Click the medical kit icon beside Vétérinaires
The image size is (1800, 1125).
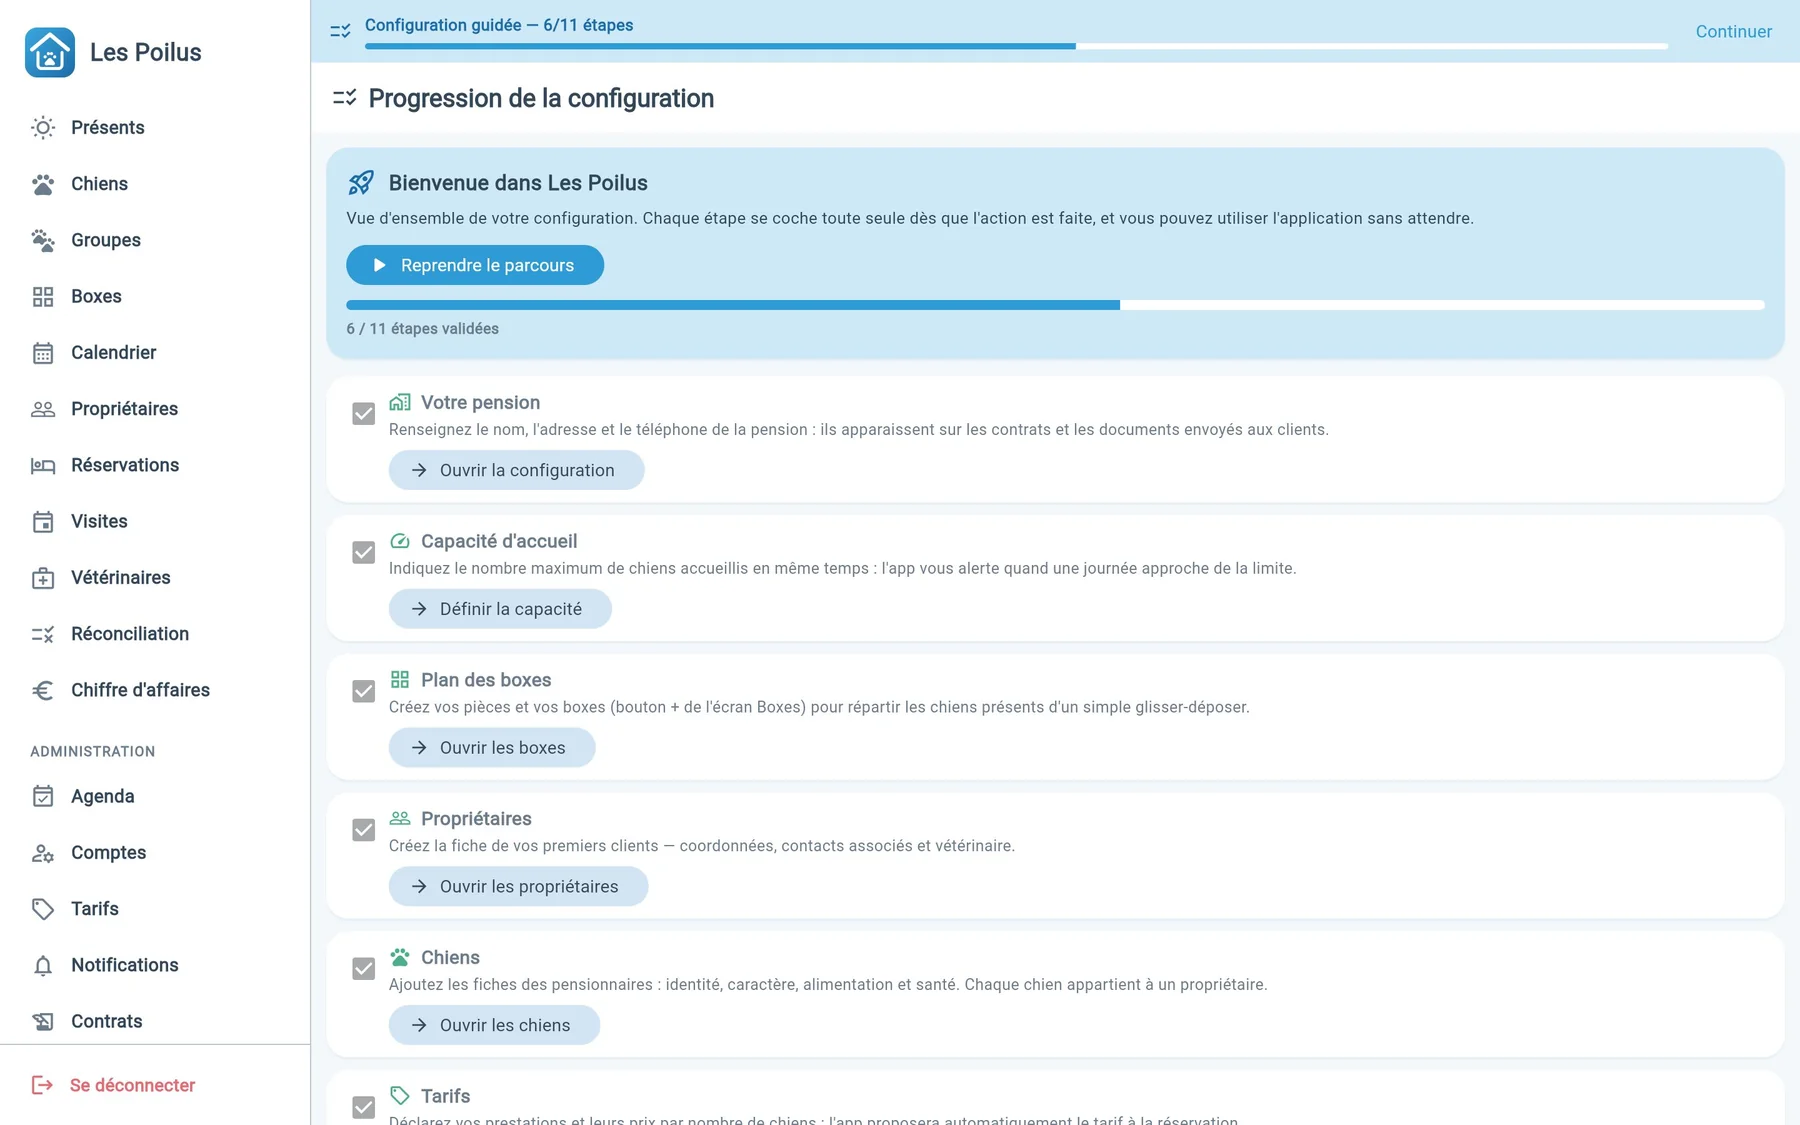pyautogui.click(x=43, y=577)
